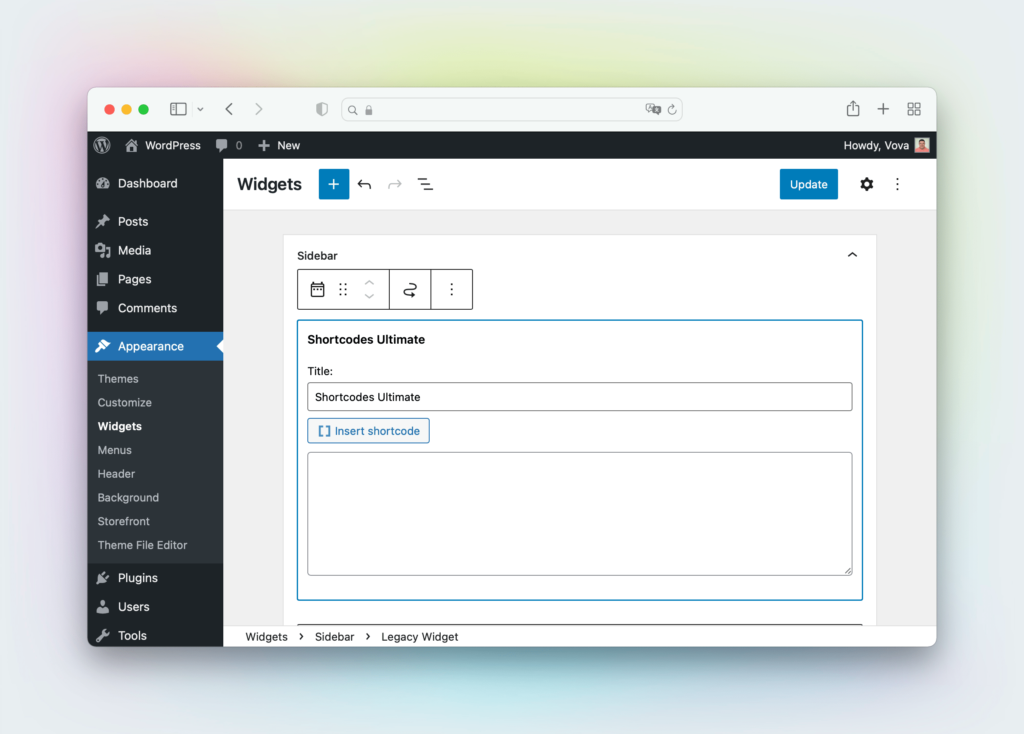Image resolution: width=1024 pixels, height=734 pixels.
Task: Open the block options three-dot menu
Action: (x=451, y=290)
